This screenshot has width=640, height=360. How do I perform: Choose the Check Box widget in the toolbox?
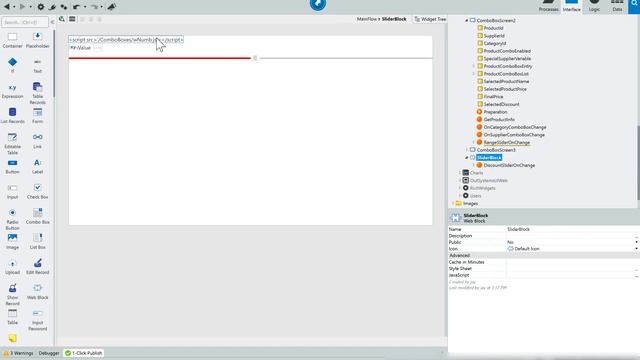(38, 191)
